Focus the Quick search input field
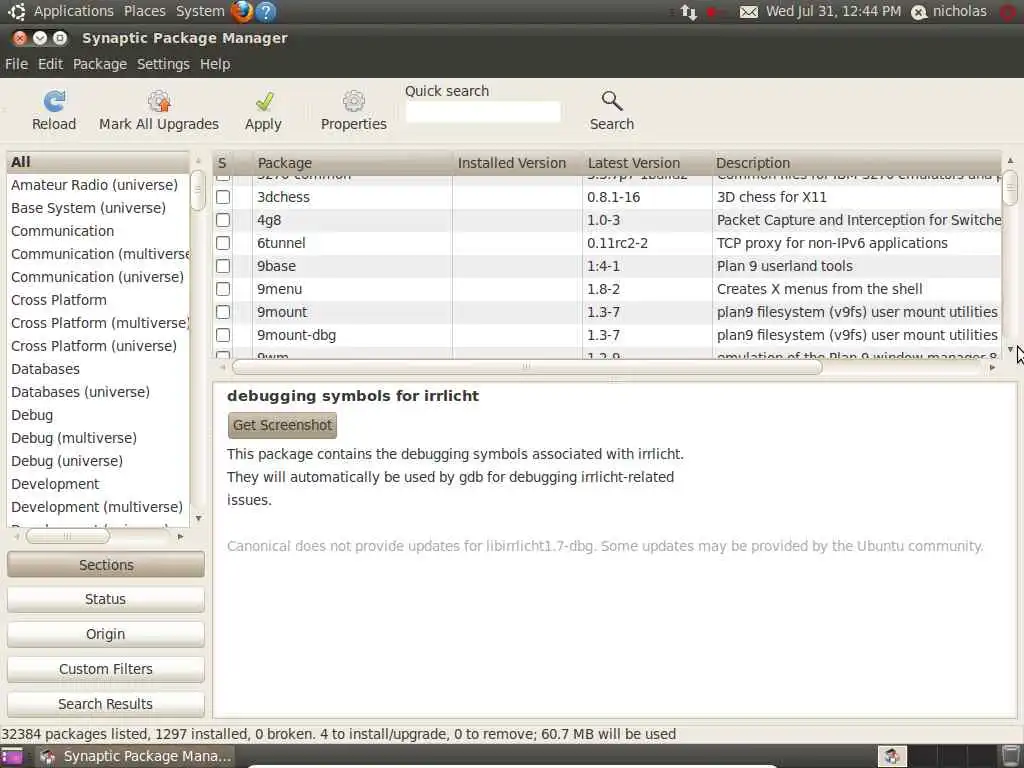The height and width of the screenshot is (768, 1024). (x=483, y=112)
